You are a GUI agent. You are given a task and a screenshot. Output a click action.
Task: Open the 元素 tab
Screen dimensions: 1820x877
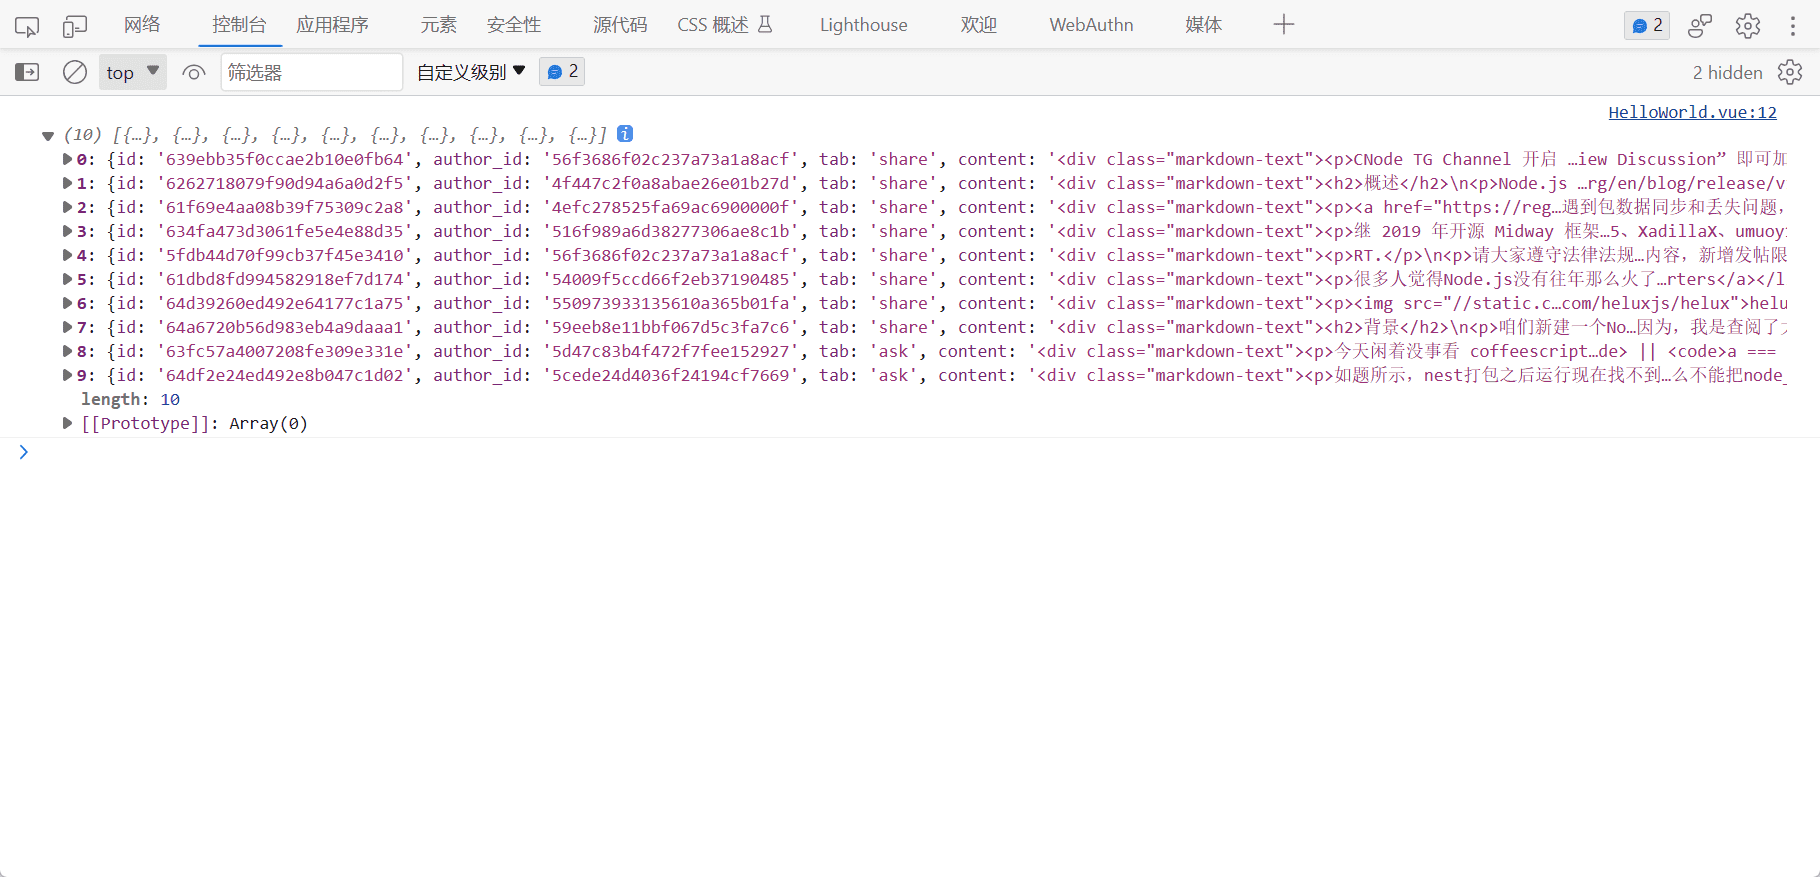coord(438,25)
